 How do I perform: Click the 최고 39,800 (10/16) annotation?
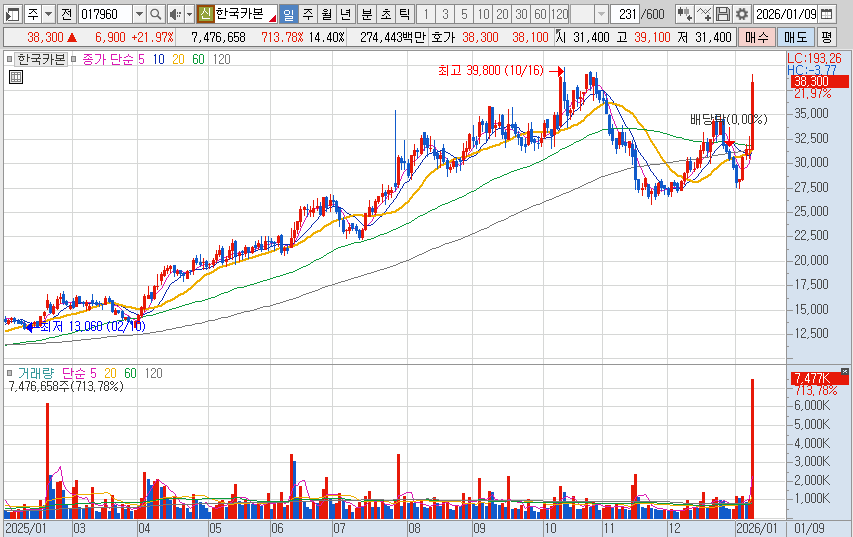(x=491, y=70)
